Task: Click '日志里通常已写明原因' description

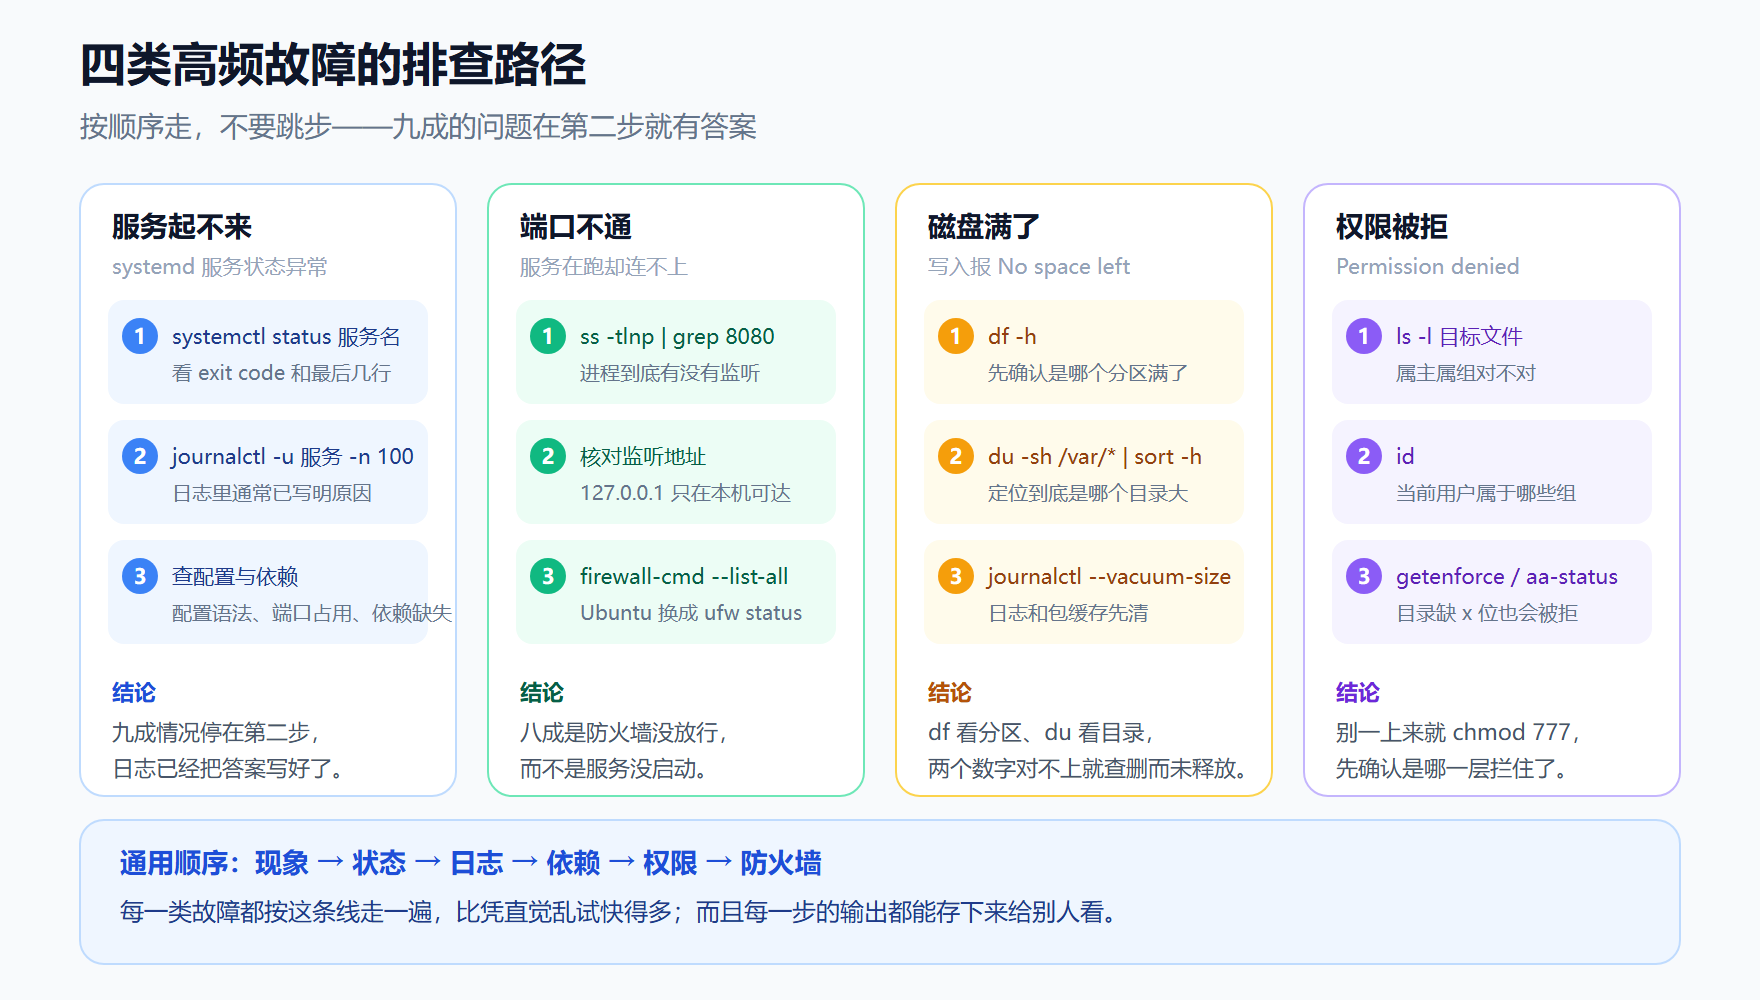Action: coord(272,493)
